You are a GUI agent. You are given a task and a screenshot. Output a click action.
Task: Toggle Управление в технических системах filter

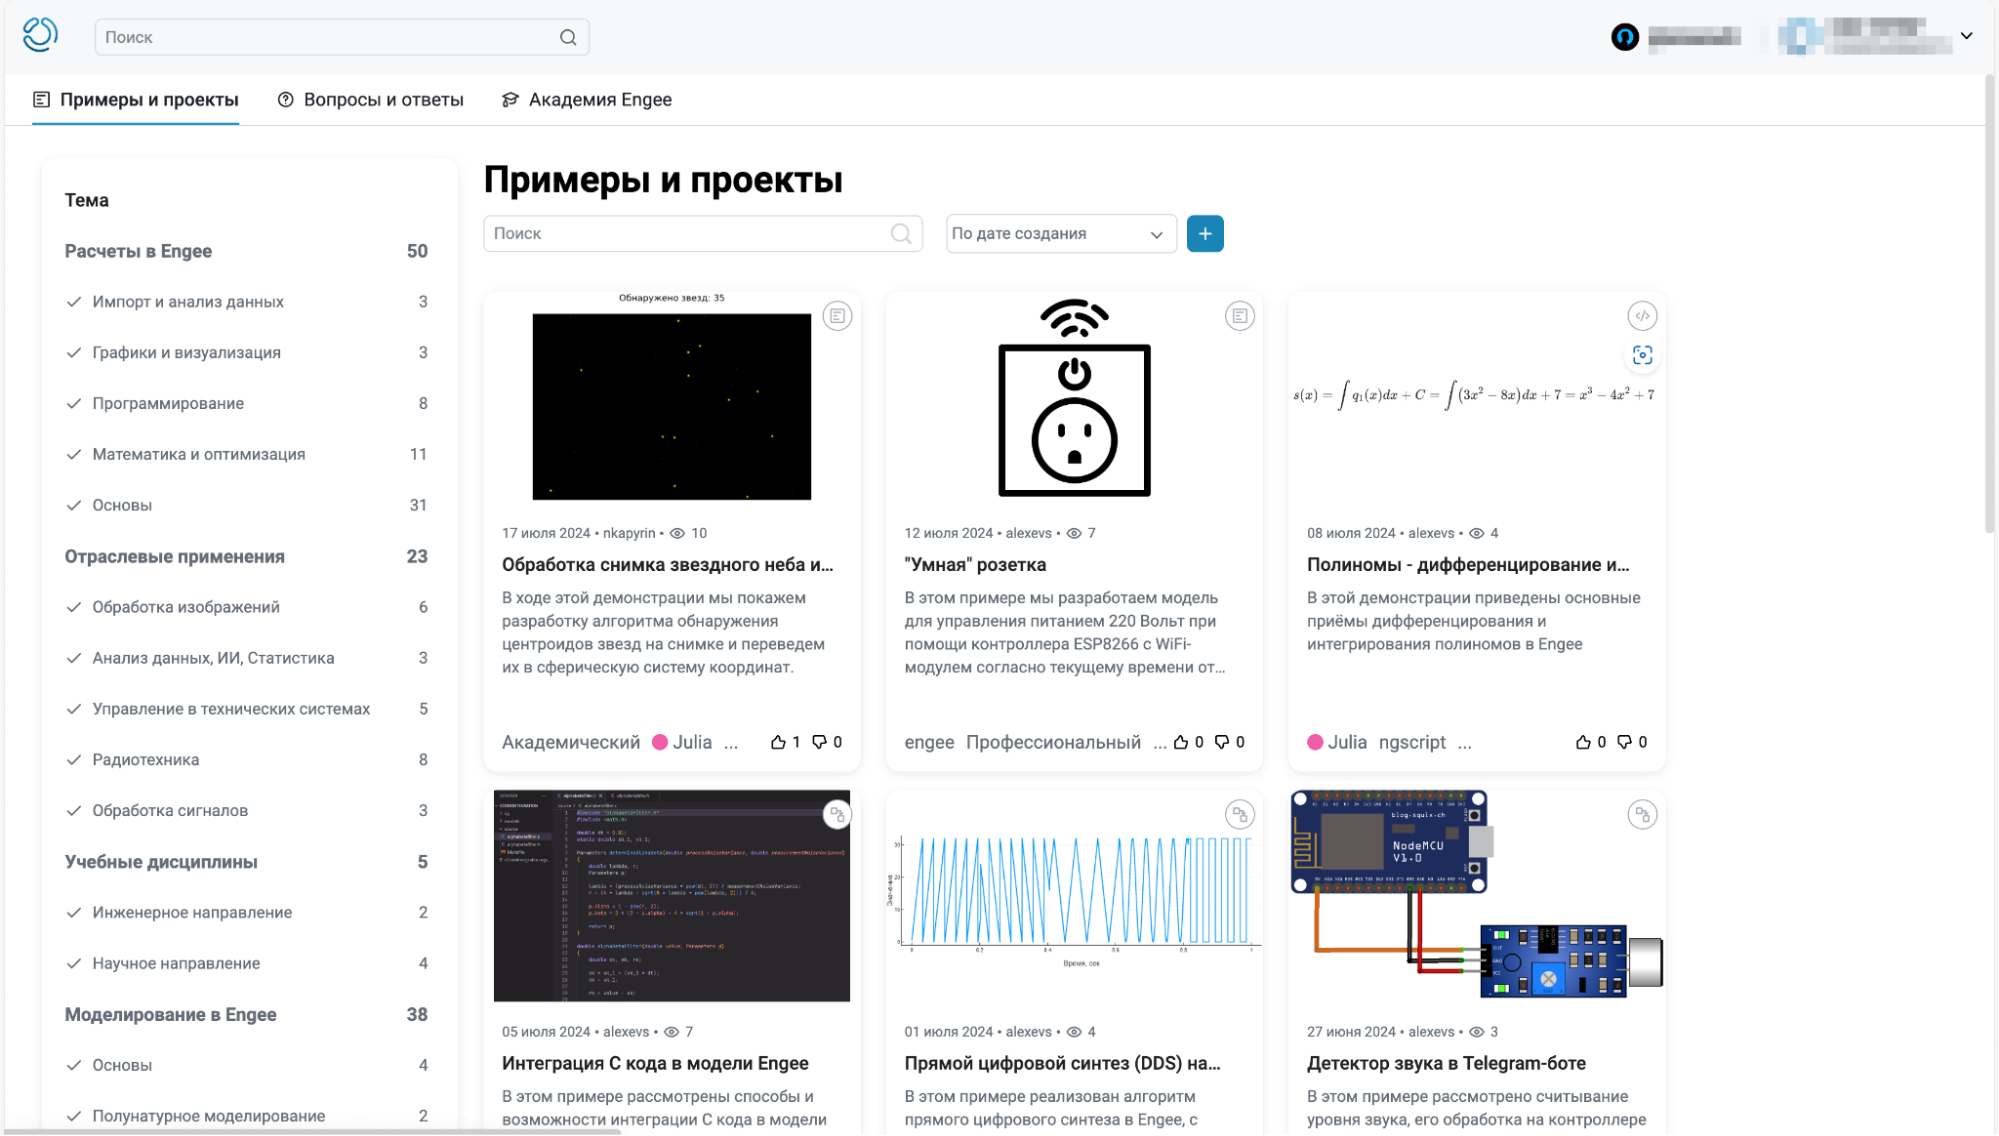tap(246, 710)
